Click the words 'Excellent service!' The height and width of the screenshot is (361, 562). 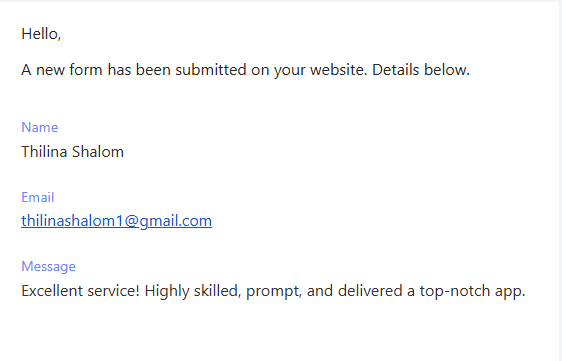pyautogui.click(x=80, y=290)
